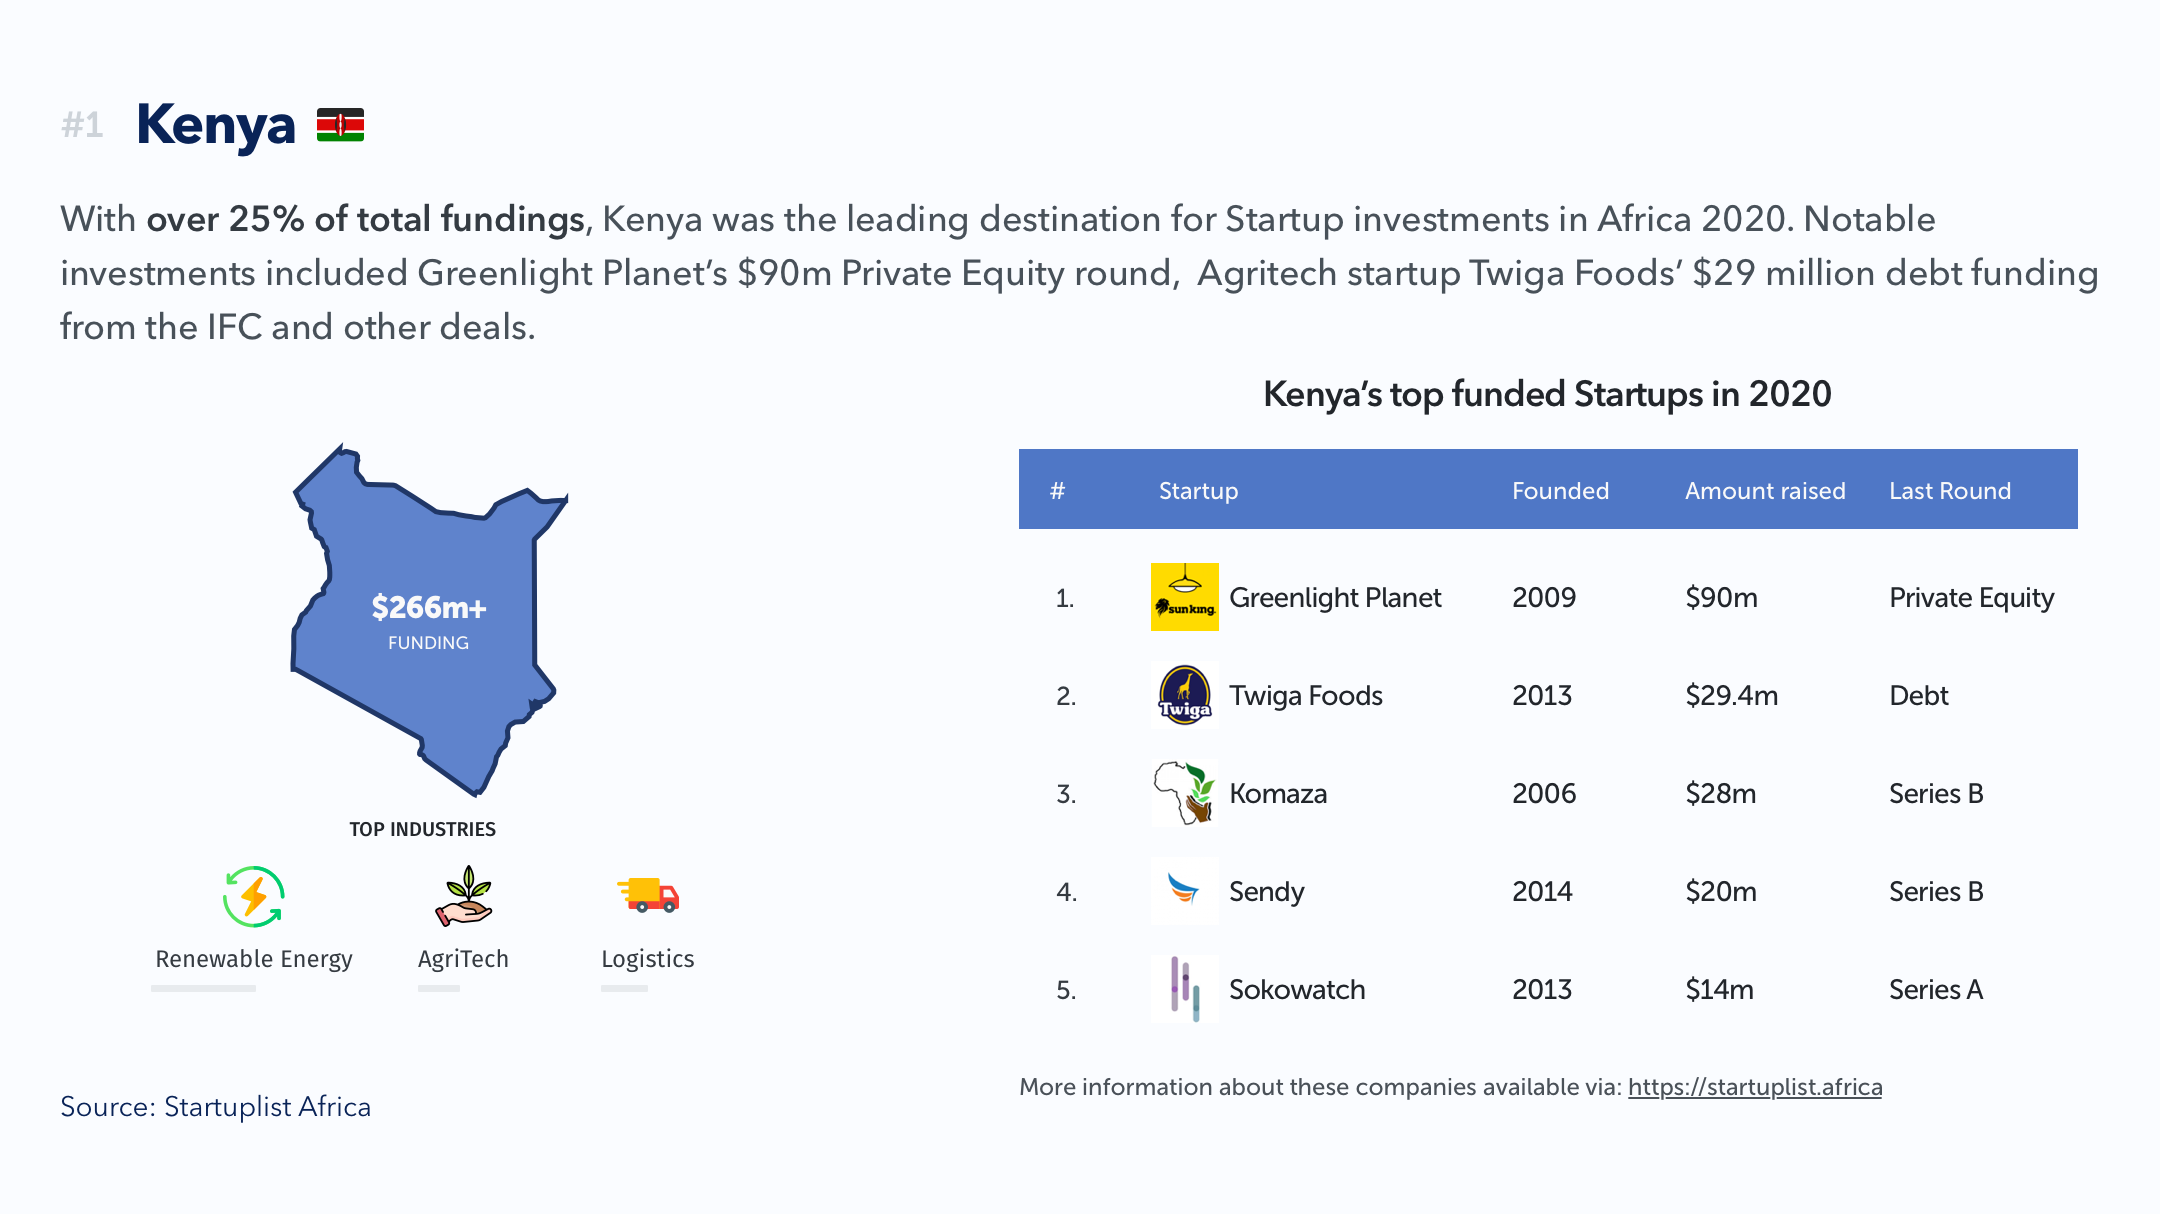Screen dimensions: 2160x1214
Task: Click the Founded column header
Action: tap(1560, 491)
